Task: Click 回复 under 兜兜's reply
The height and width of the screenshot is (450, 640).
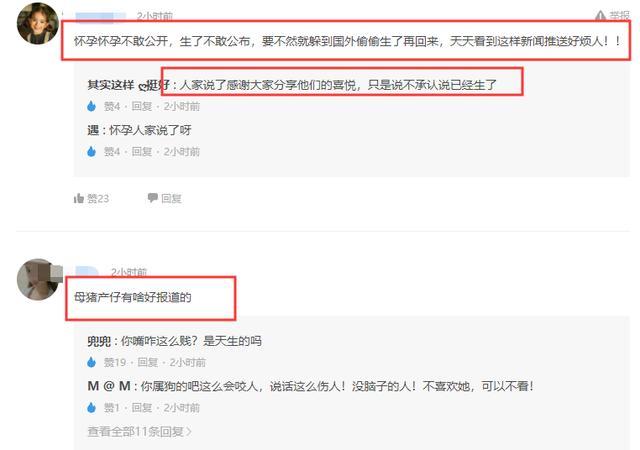Action: tap(147, 362)
